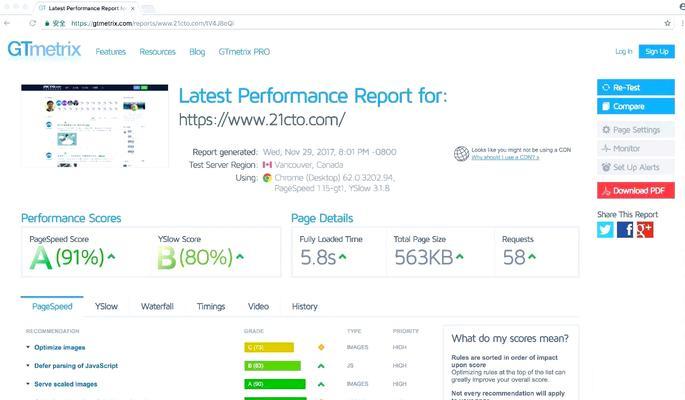685x400 pixels.
Task: Switch to the Waterfall tab
Action: point(157,307)
